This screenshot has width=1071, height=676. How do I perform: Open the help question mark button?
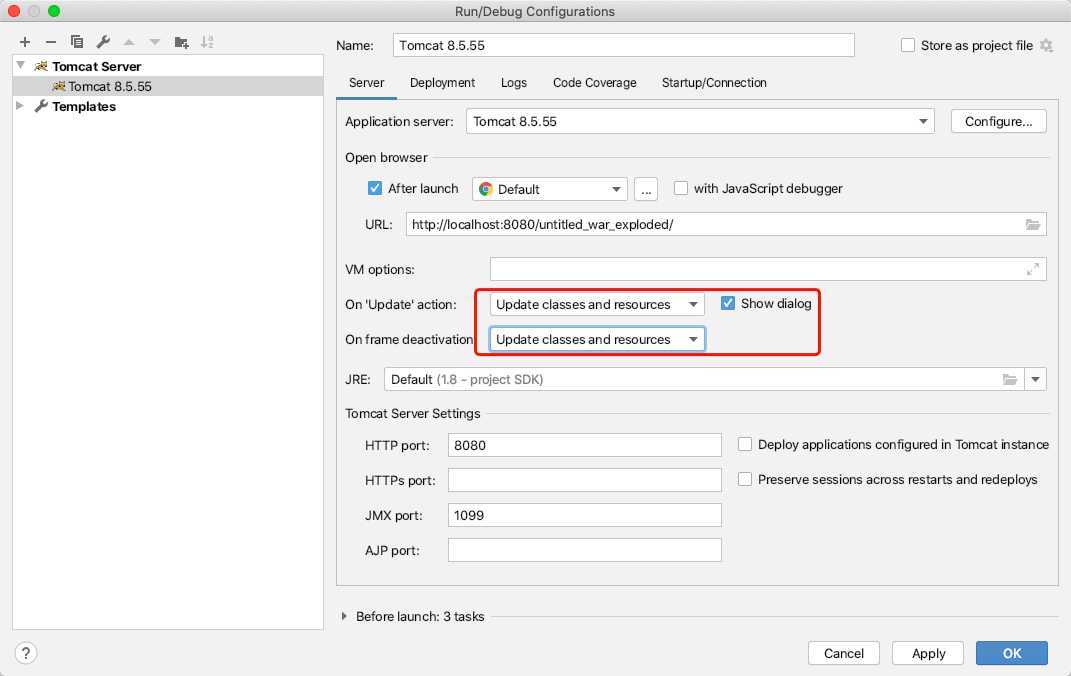point(25,653)
